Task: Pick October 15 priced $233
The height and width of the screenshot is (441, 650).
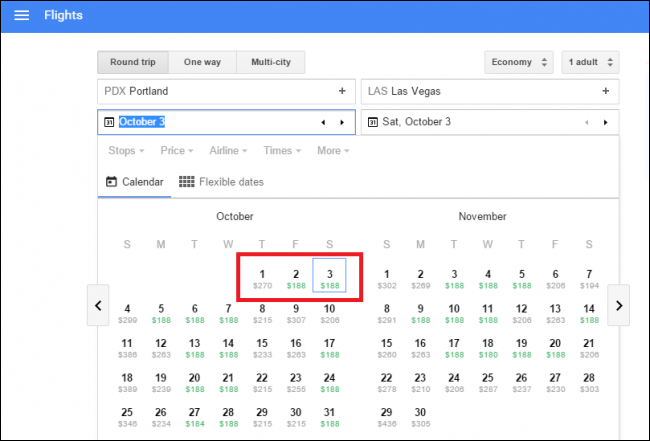Action: pos(262,348)
